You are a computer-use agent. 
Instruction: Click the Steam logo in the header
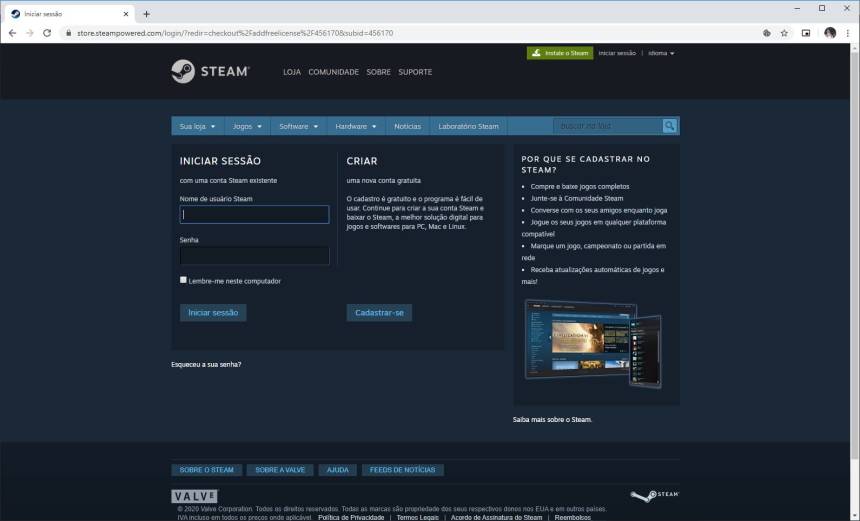(211, 71)
